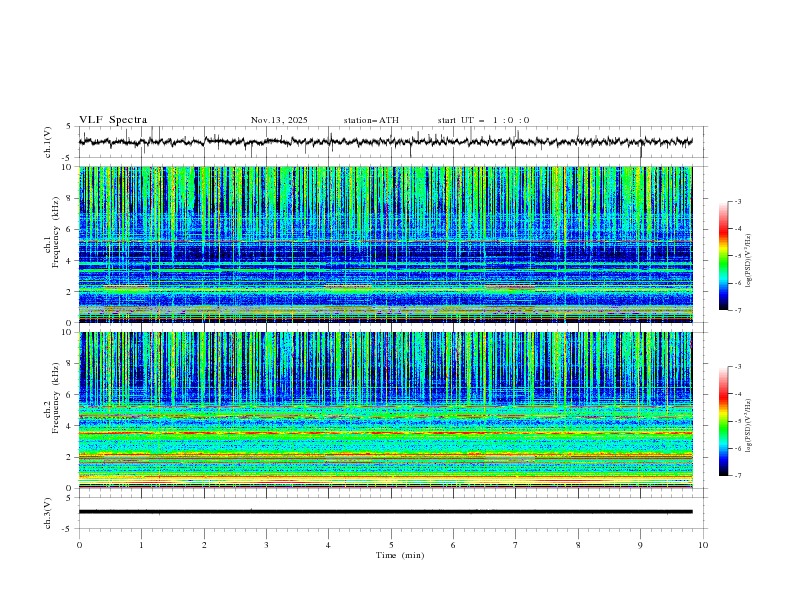Click the 9 minute tick on time axis
Screen dimensions: 792x612
point(641,545)
